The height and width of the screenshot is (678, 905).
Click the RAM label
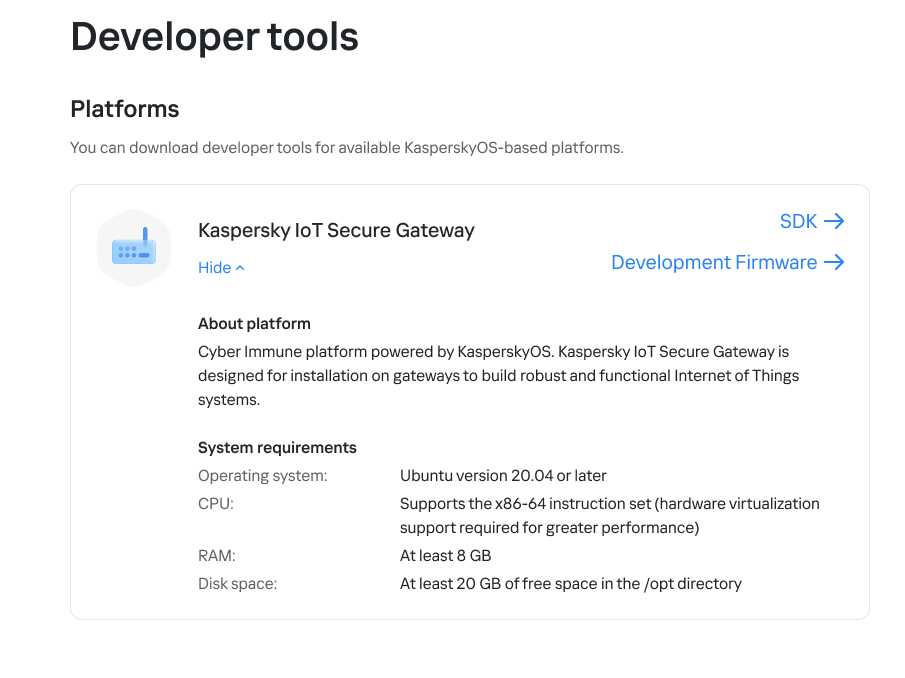coord(217,555)
